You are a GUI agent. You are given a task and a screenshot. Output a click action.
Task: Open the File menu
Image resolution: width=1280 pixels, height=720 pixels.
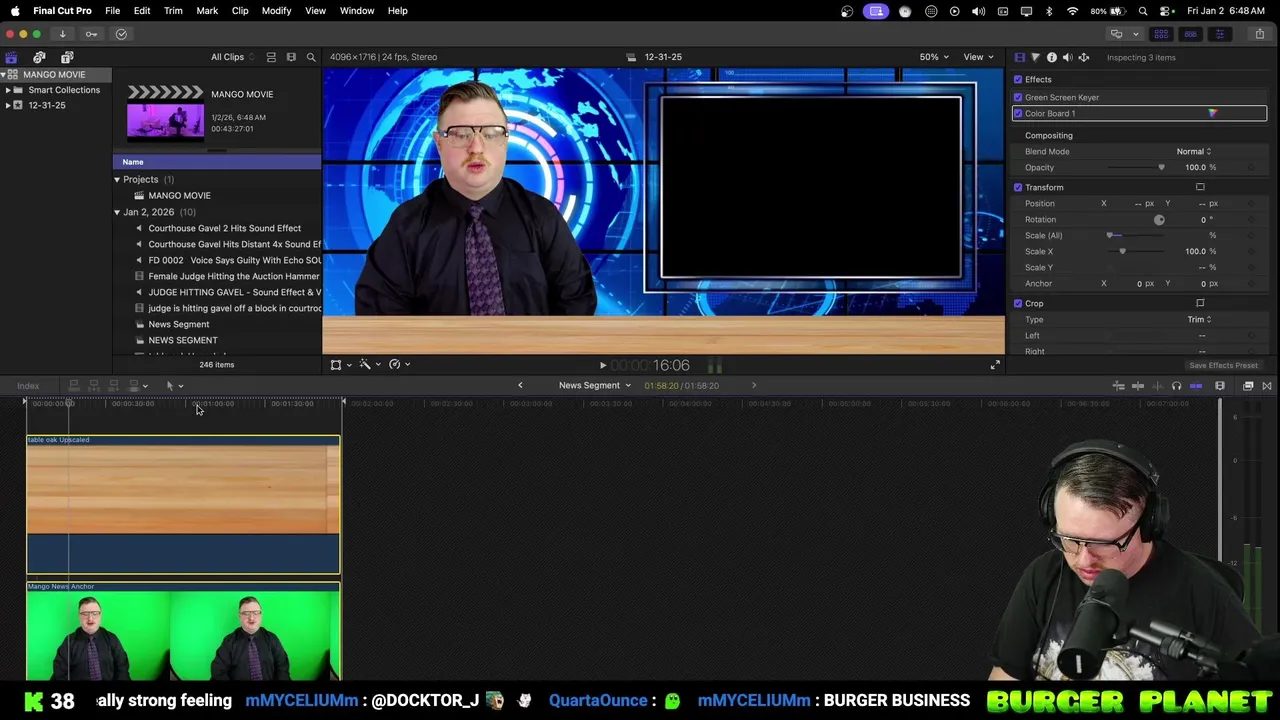click(x=112, y=10)
